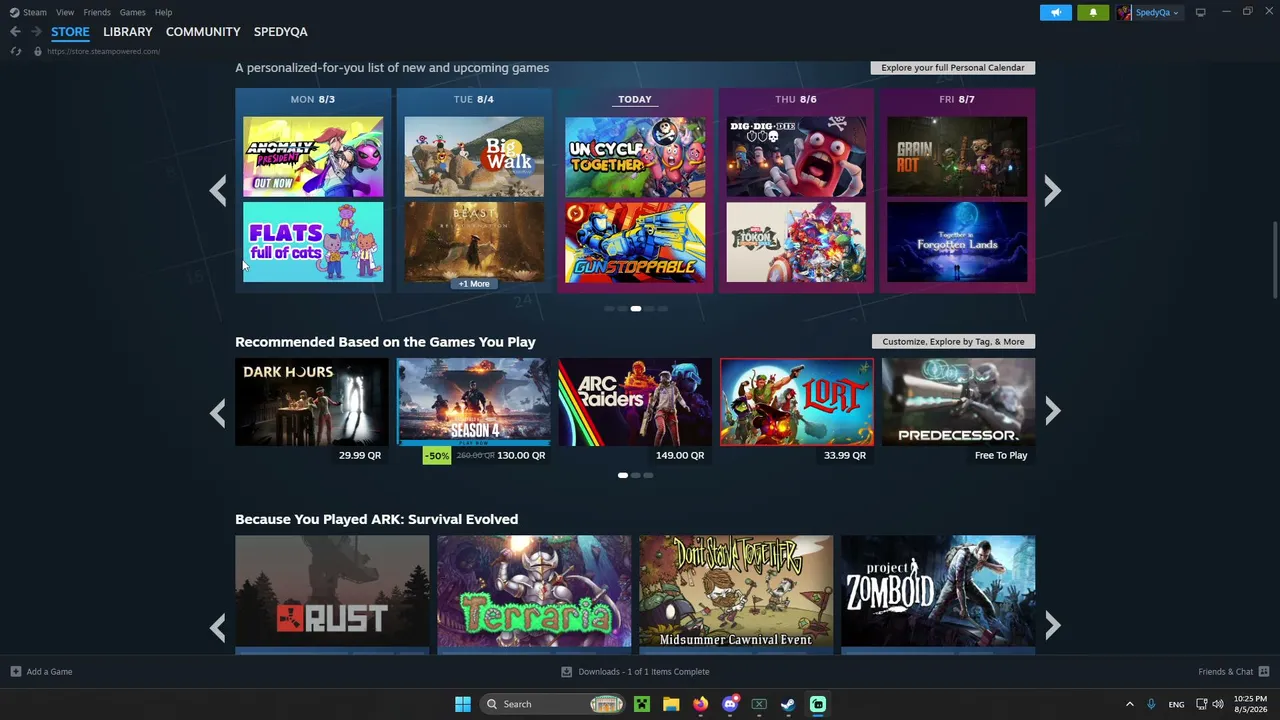
Task: Open the View menu
Action: coord(65,12)
